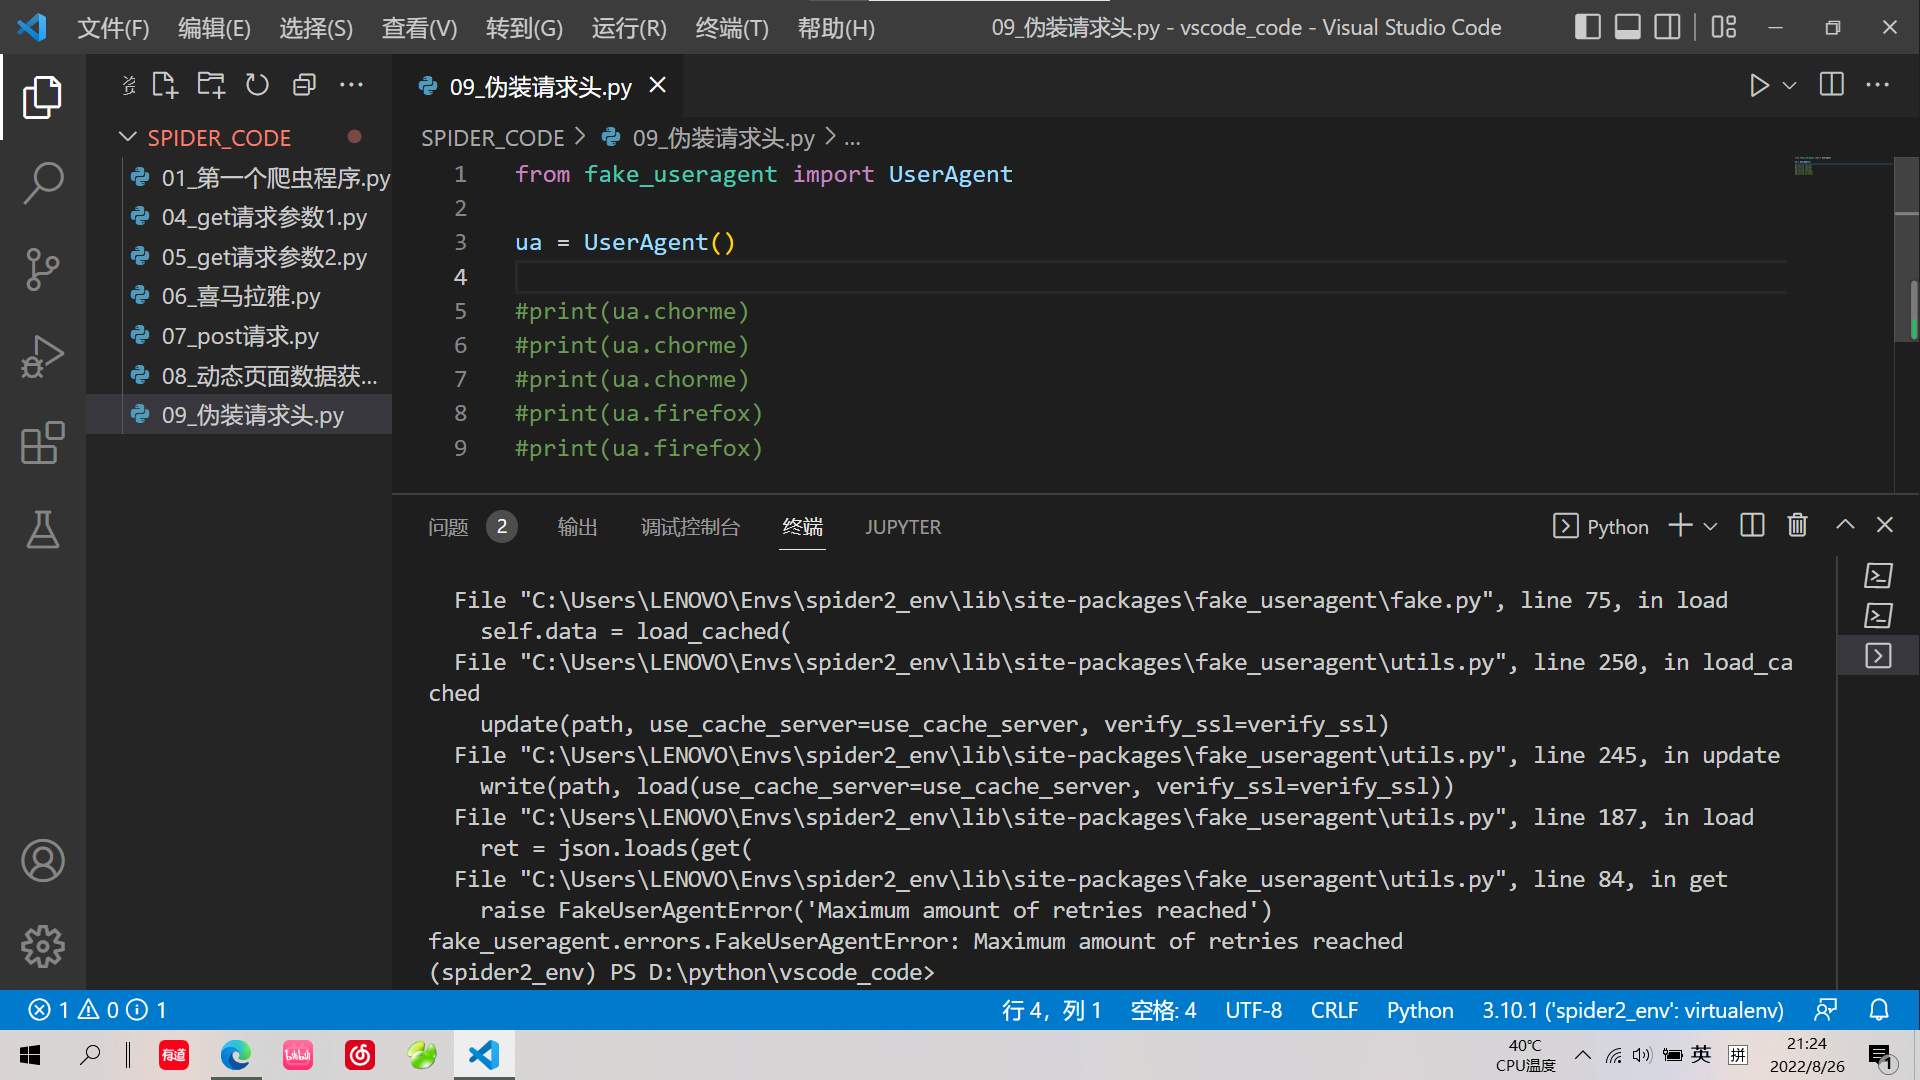Select the second terminal in side list
Image resolution: width=1920 pixels, height=1080 pixels.
click(x=1878, y=616)
